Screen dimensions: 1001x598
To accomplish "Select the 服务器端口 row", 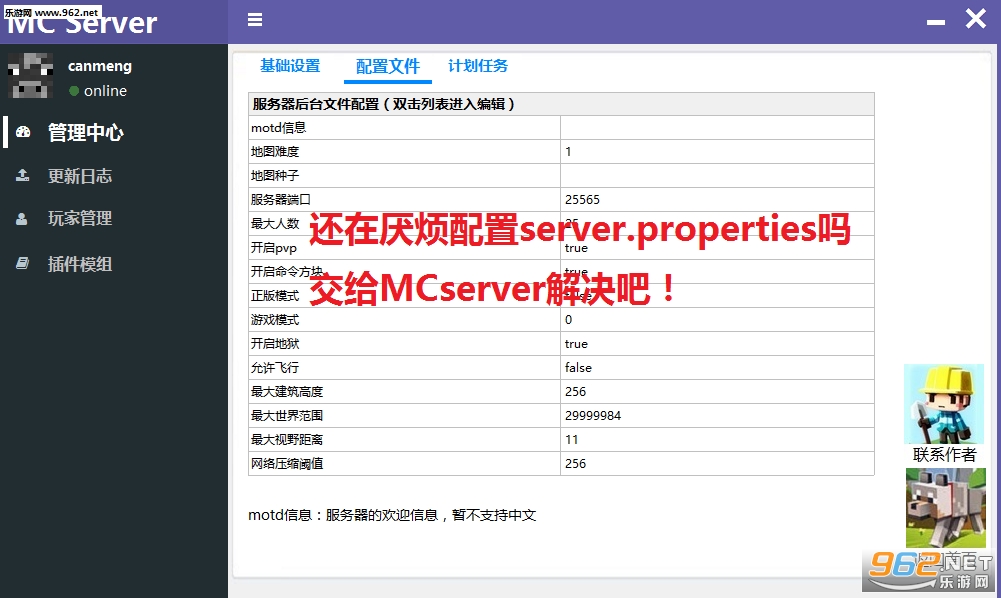I will (x=561, y=200).
